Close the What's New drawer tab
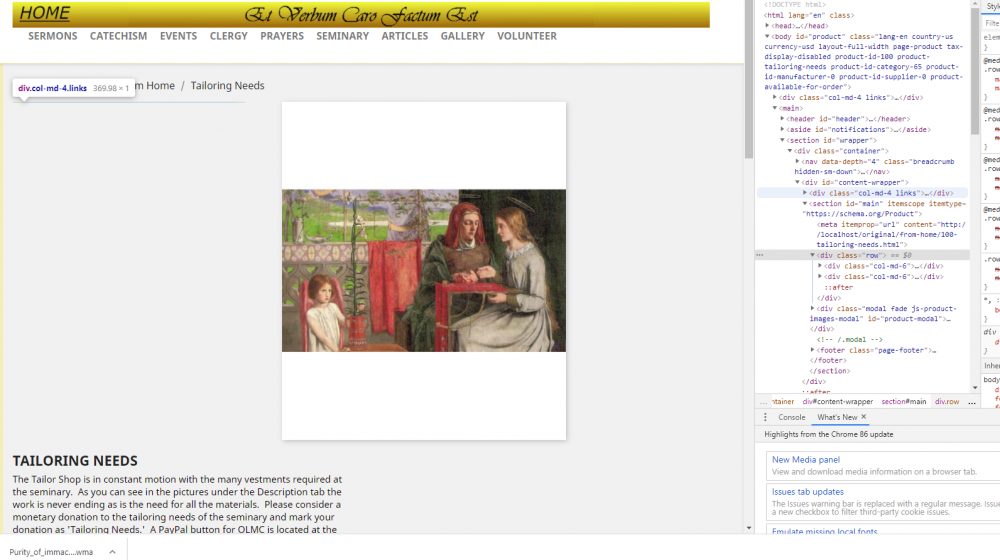 pos(864,416)
